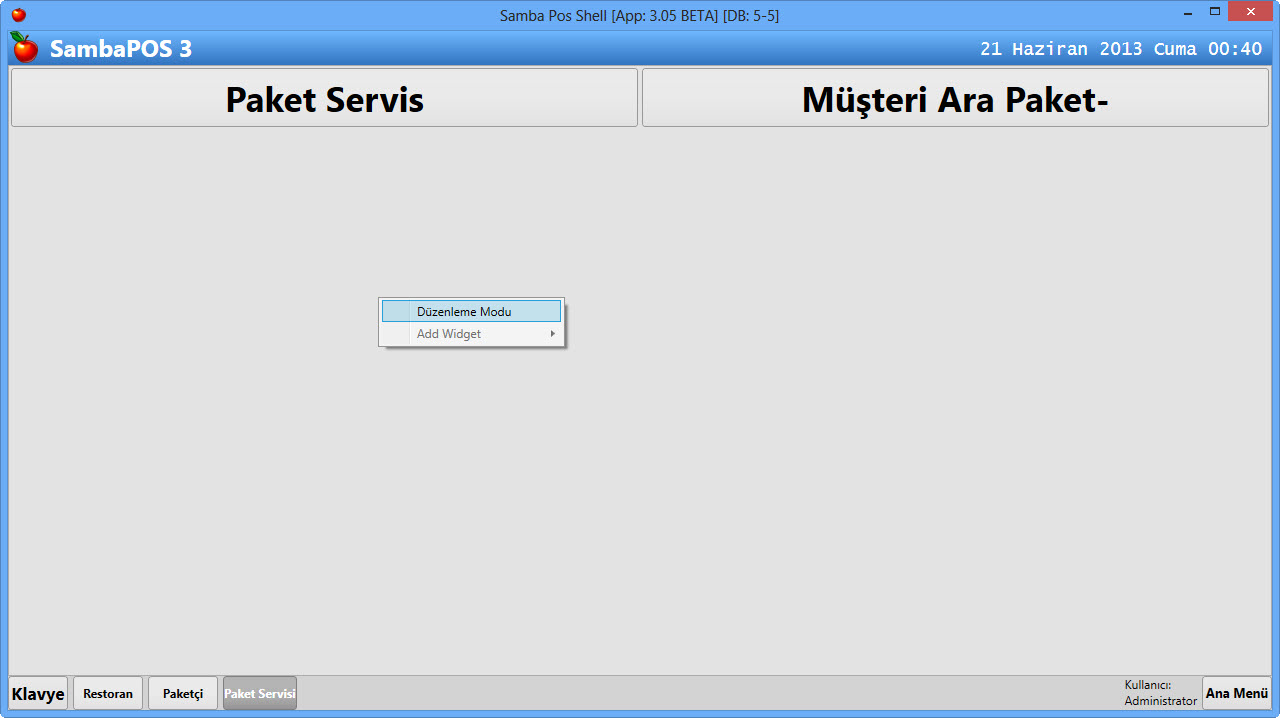
Task: Click the divider between header buttons
Action: [640, 97]
